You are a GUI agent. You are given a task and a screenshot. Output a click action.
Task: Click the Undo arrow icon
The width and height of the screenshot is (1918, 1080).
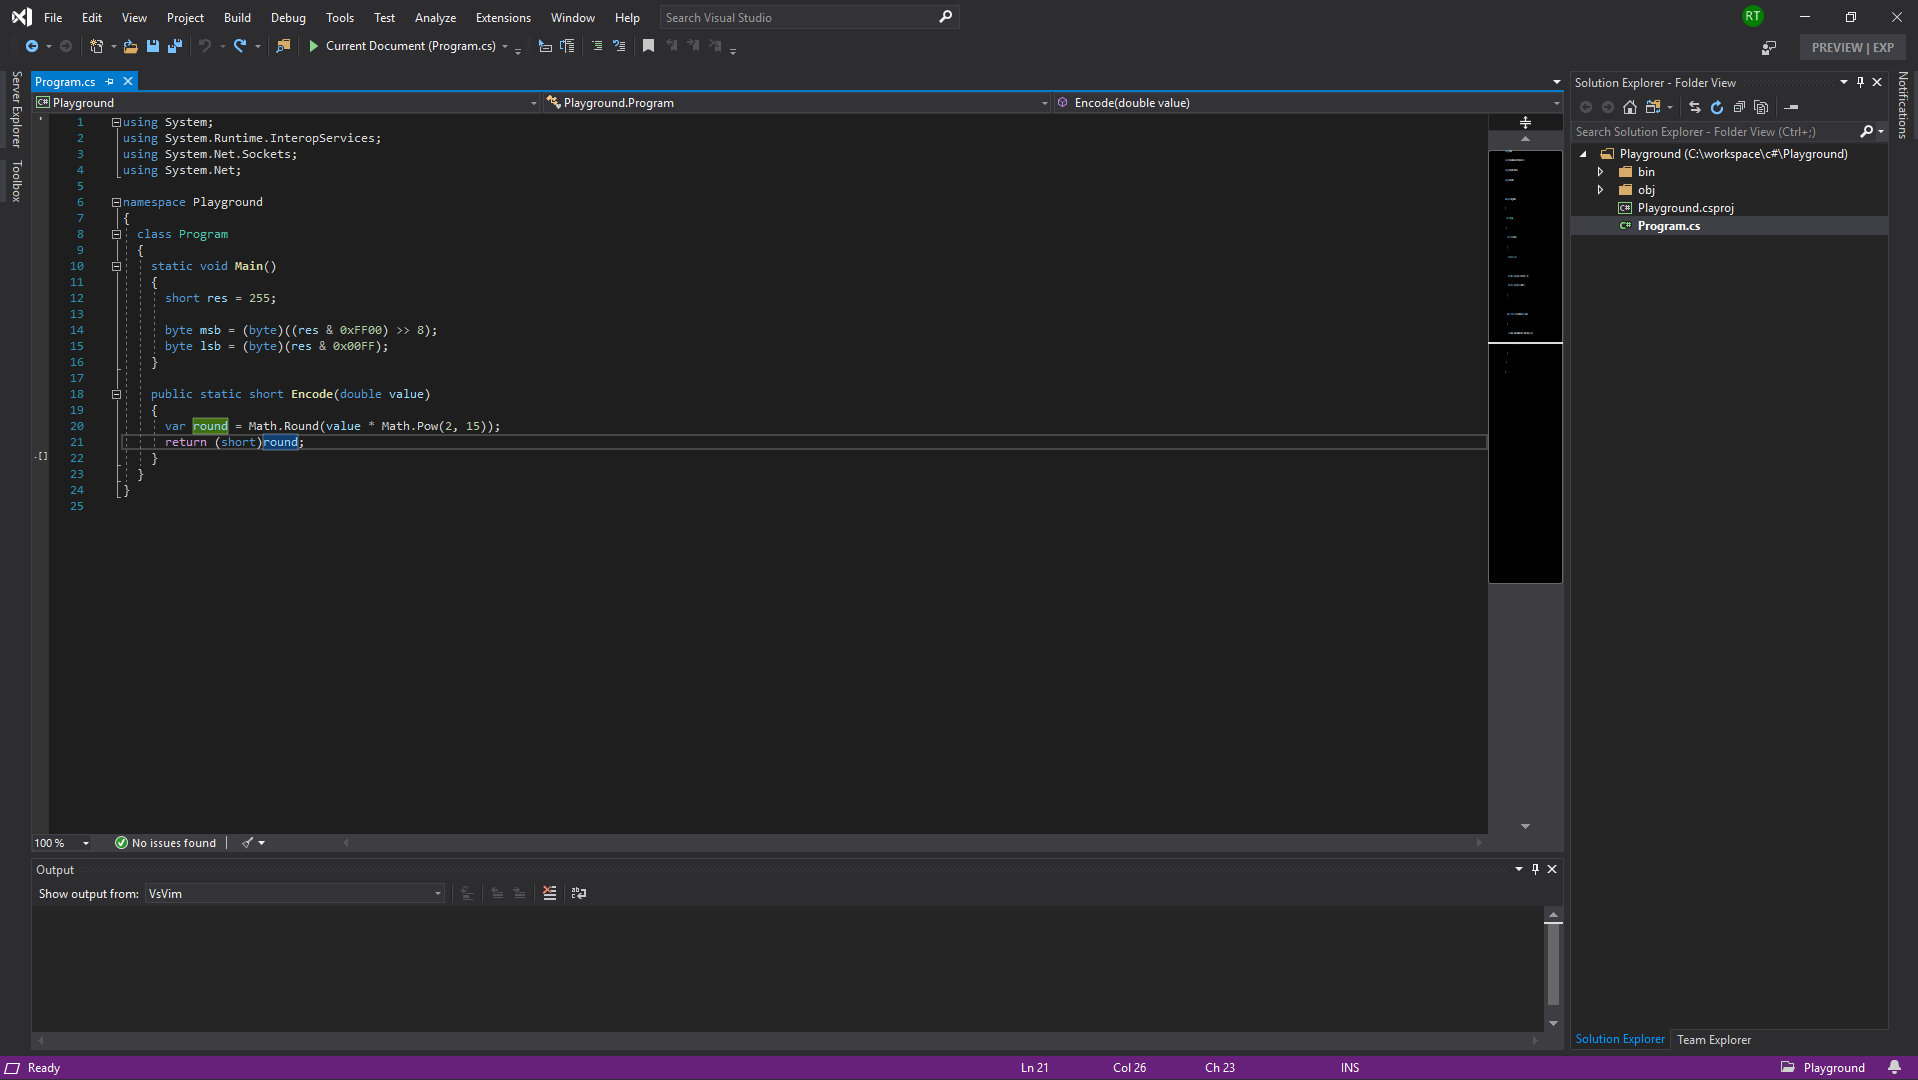click(x=205, y=46)
